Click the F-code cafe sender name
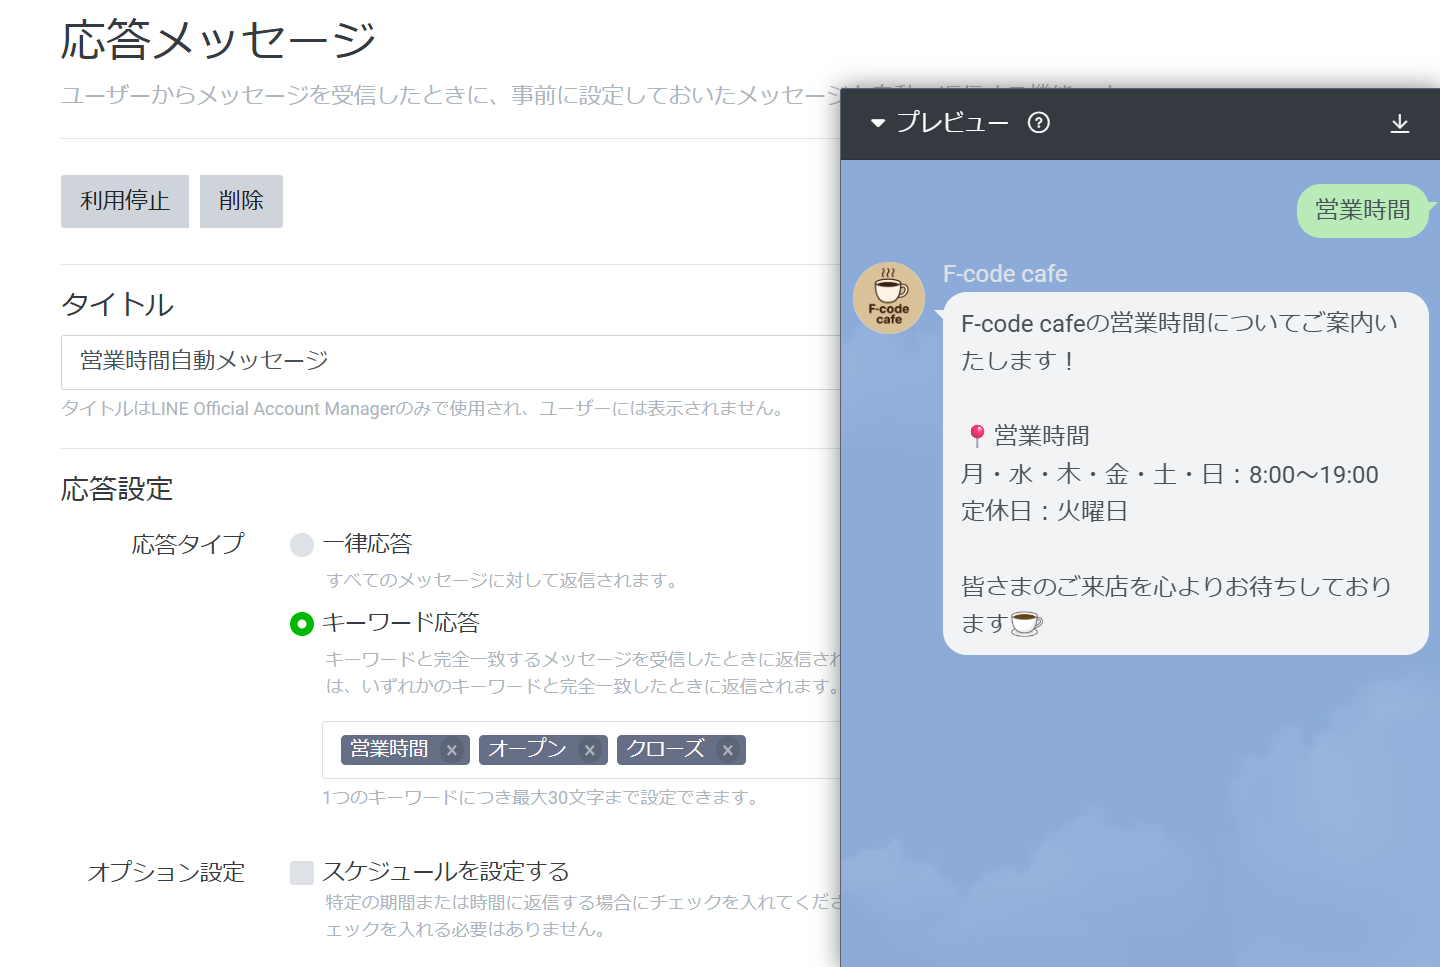Viewport: 1440px width, 967px height. point(1005,274)
